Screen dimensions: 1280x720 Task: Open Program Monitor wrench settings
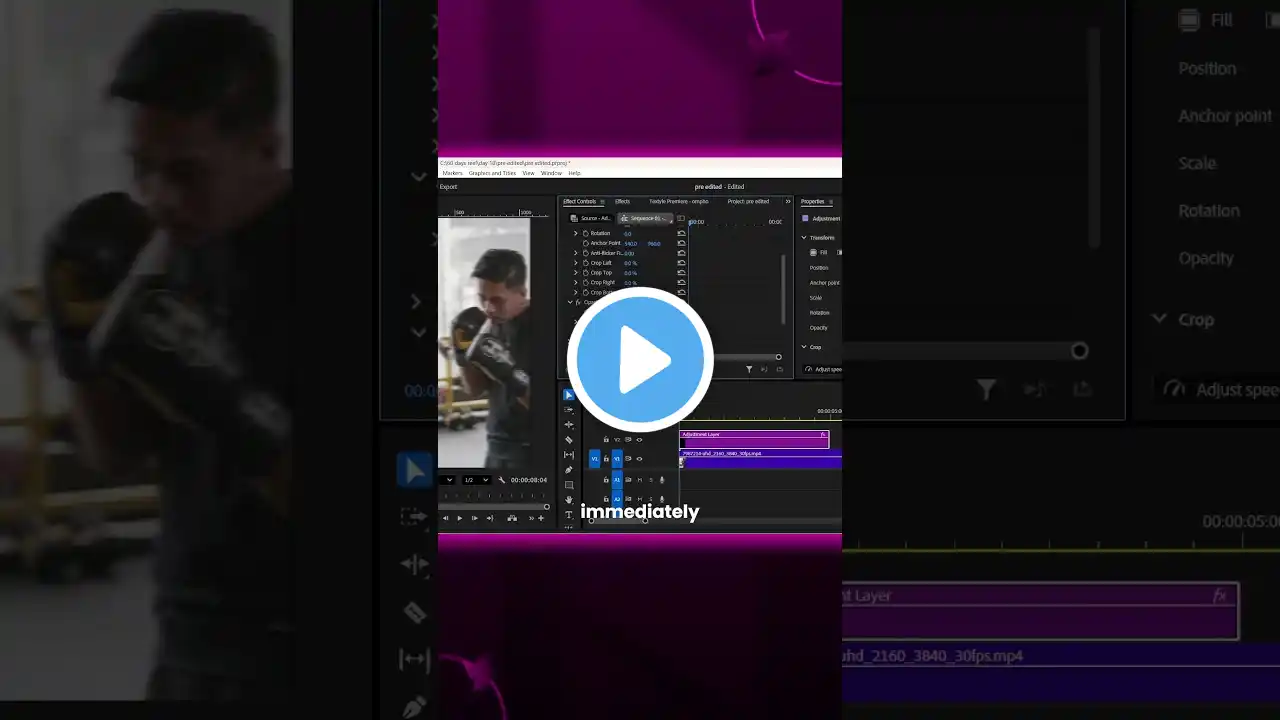502,480
